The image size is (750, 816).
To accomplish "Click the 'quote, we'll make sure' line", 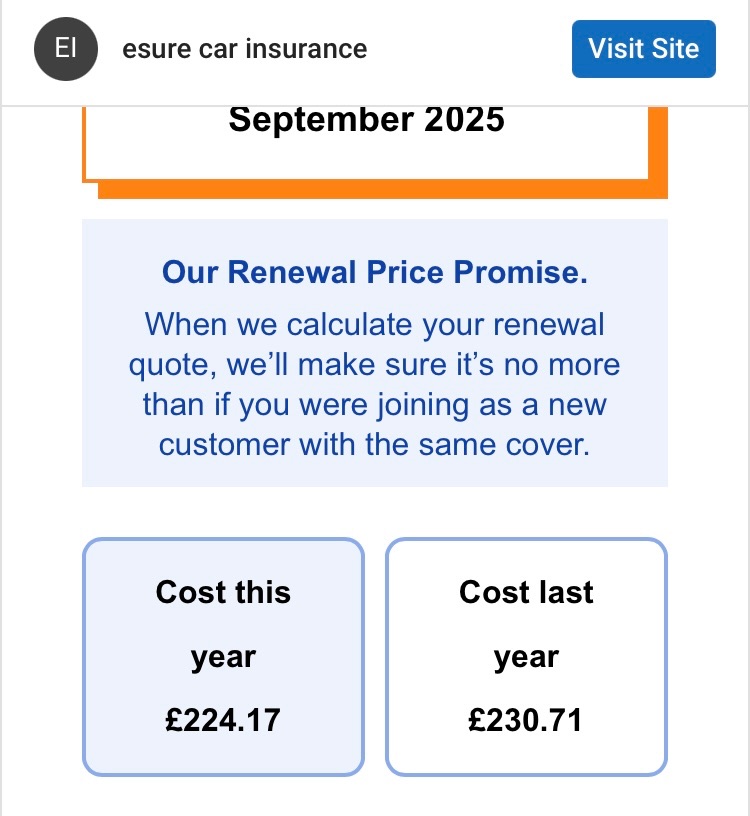I will point(375,365).
